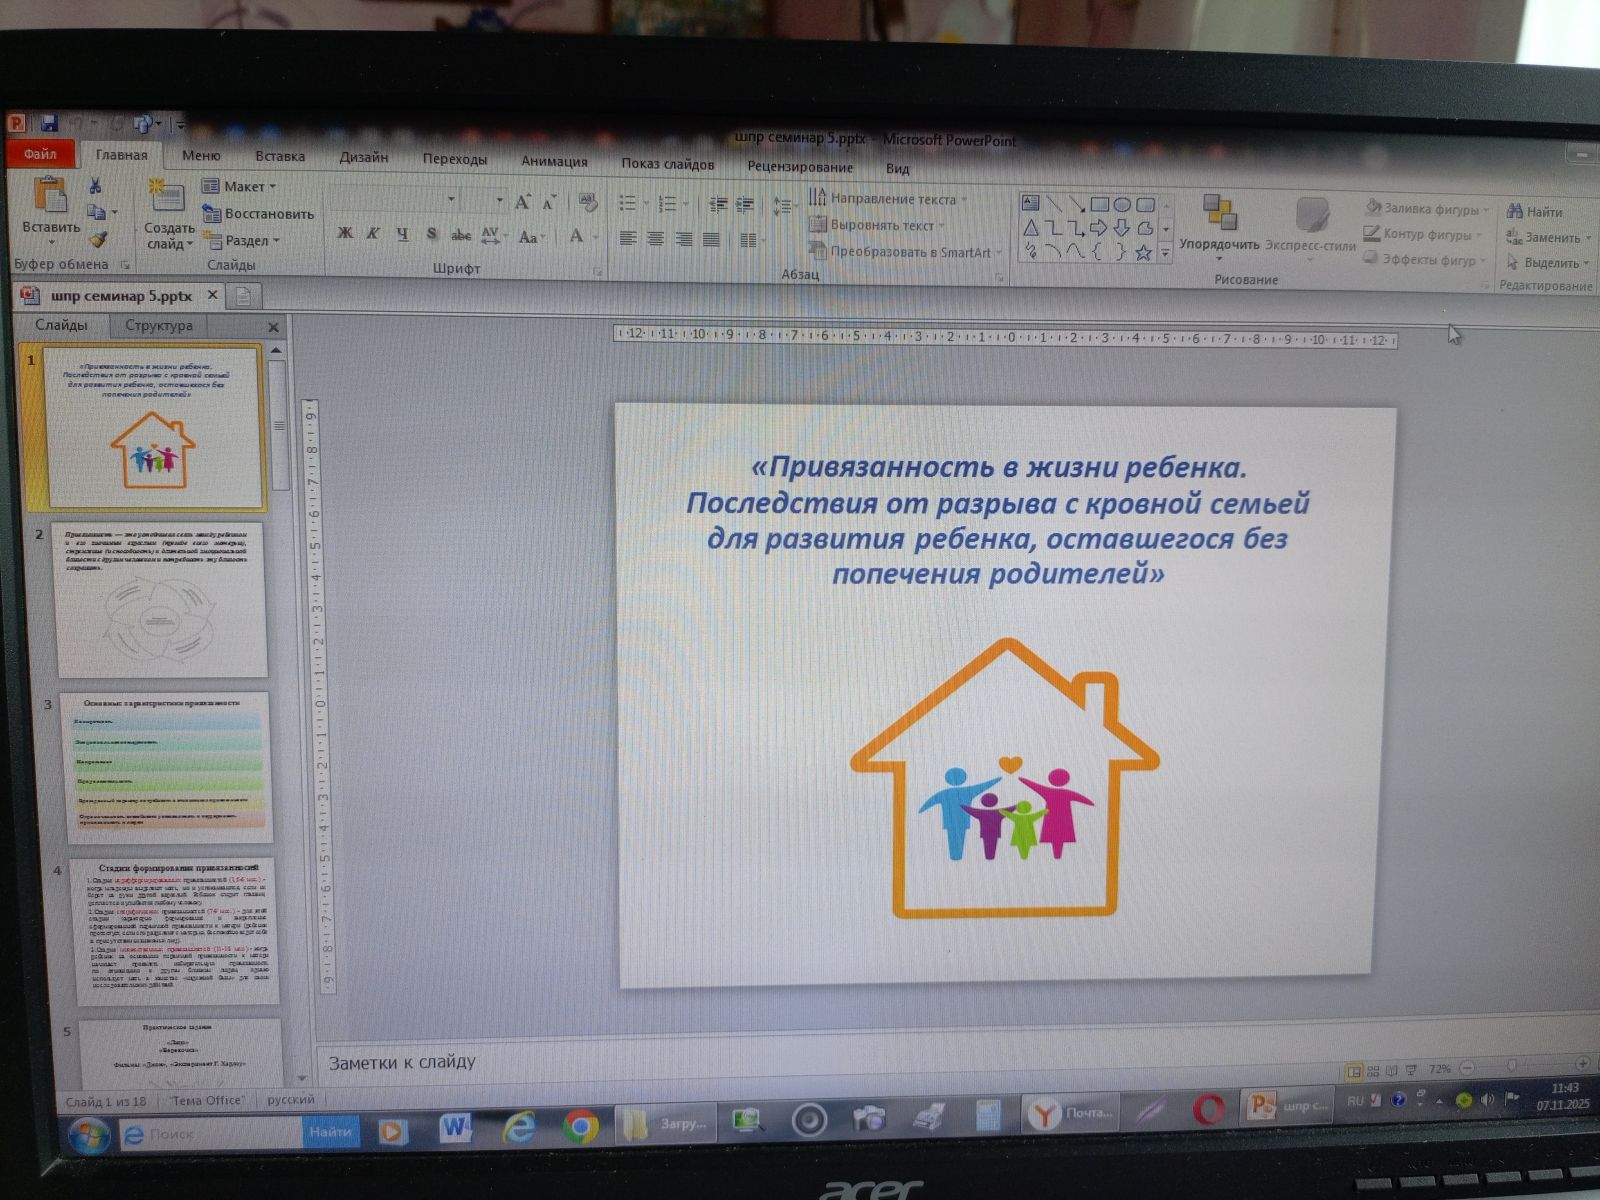1600x1200 pixels.
Task: Select the Format Painter brush icon
Action: (x=98, y=240)
